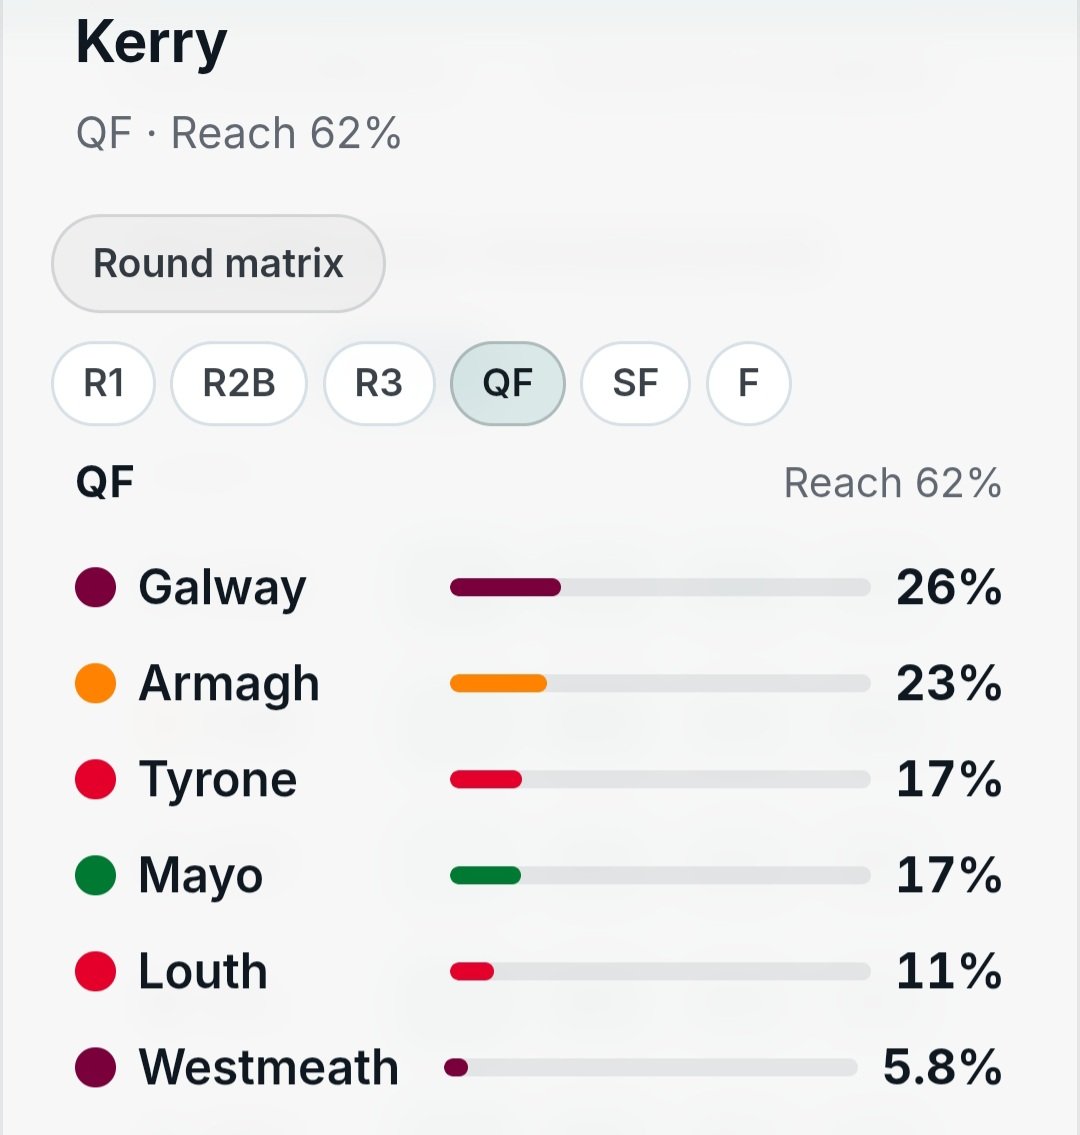Switch to the R2B round tab
Viewport: 1080px width, 1135px height.
click(x=239, y=383)
